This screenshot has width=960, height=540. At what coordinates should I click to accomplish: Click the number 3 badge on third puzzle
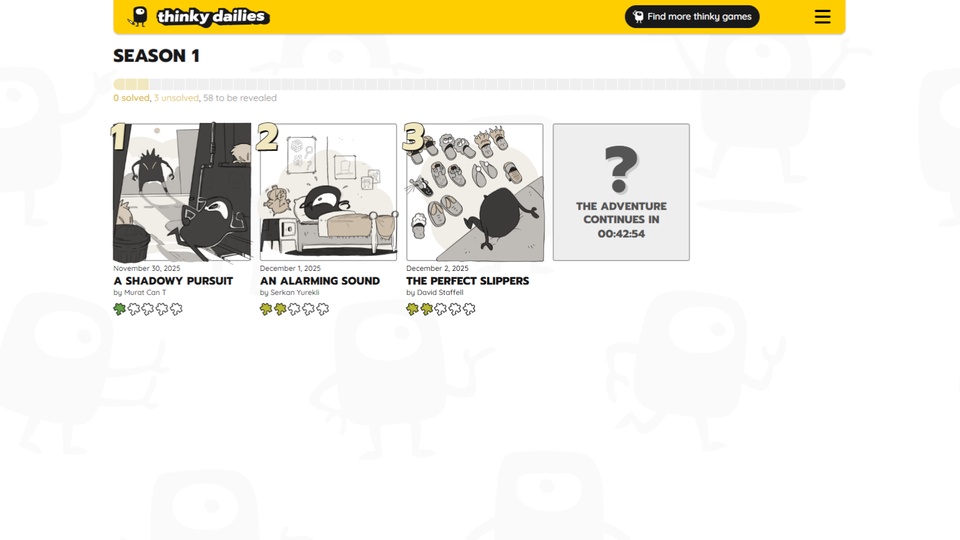[413, 137]
